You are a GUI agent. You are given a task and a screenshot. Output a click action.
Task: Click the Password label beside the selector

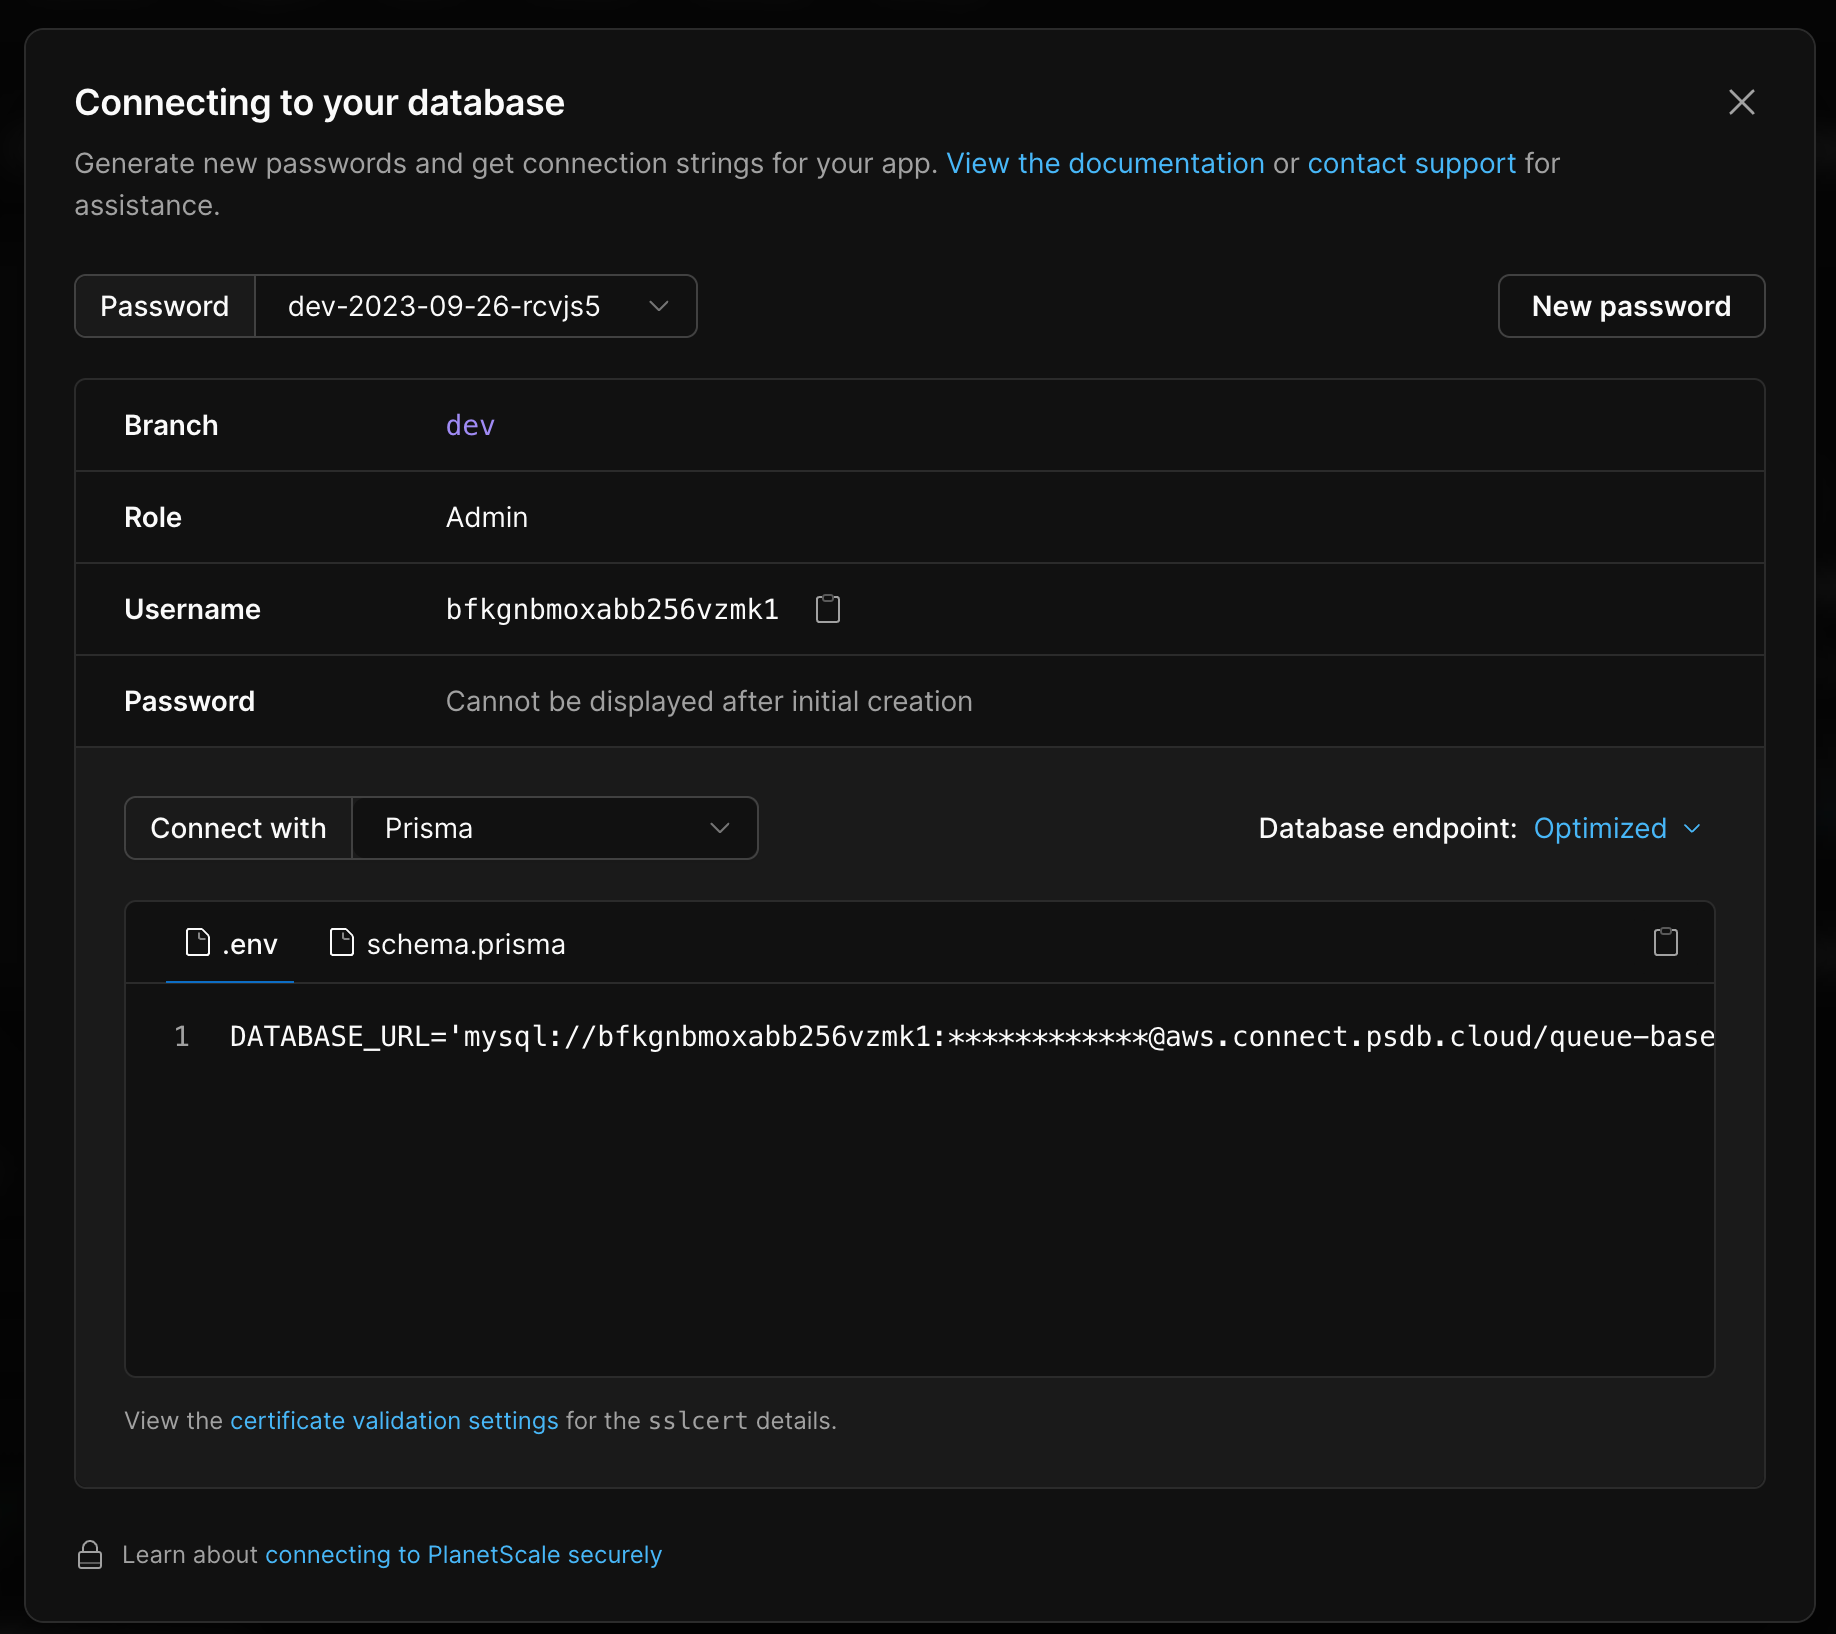(x=165, y=306)
